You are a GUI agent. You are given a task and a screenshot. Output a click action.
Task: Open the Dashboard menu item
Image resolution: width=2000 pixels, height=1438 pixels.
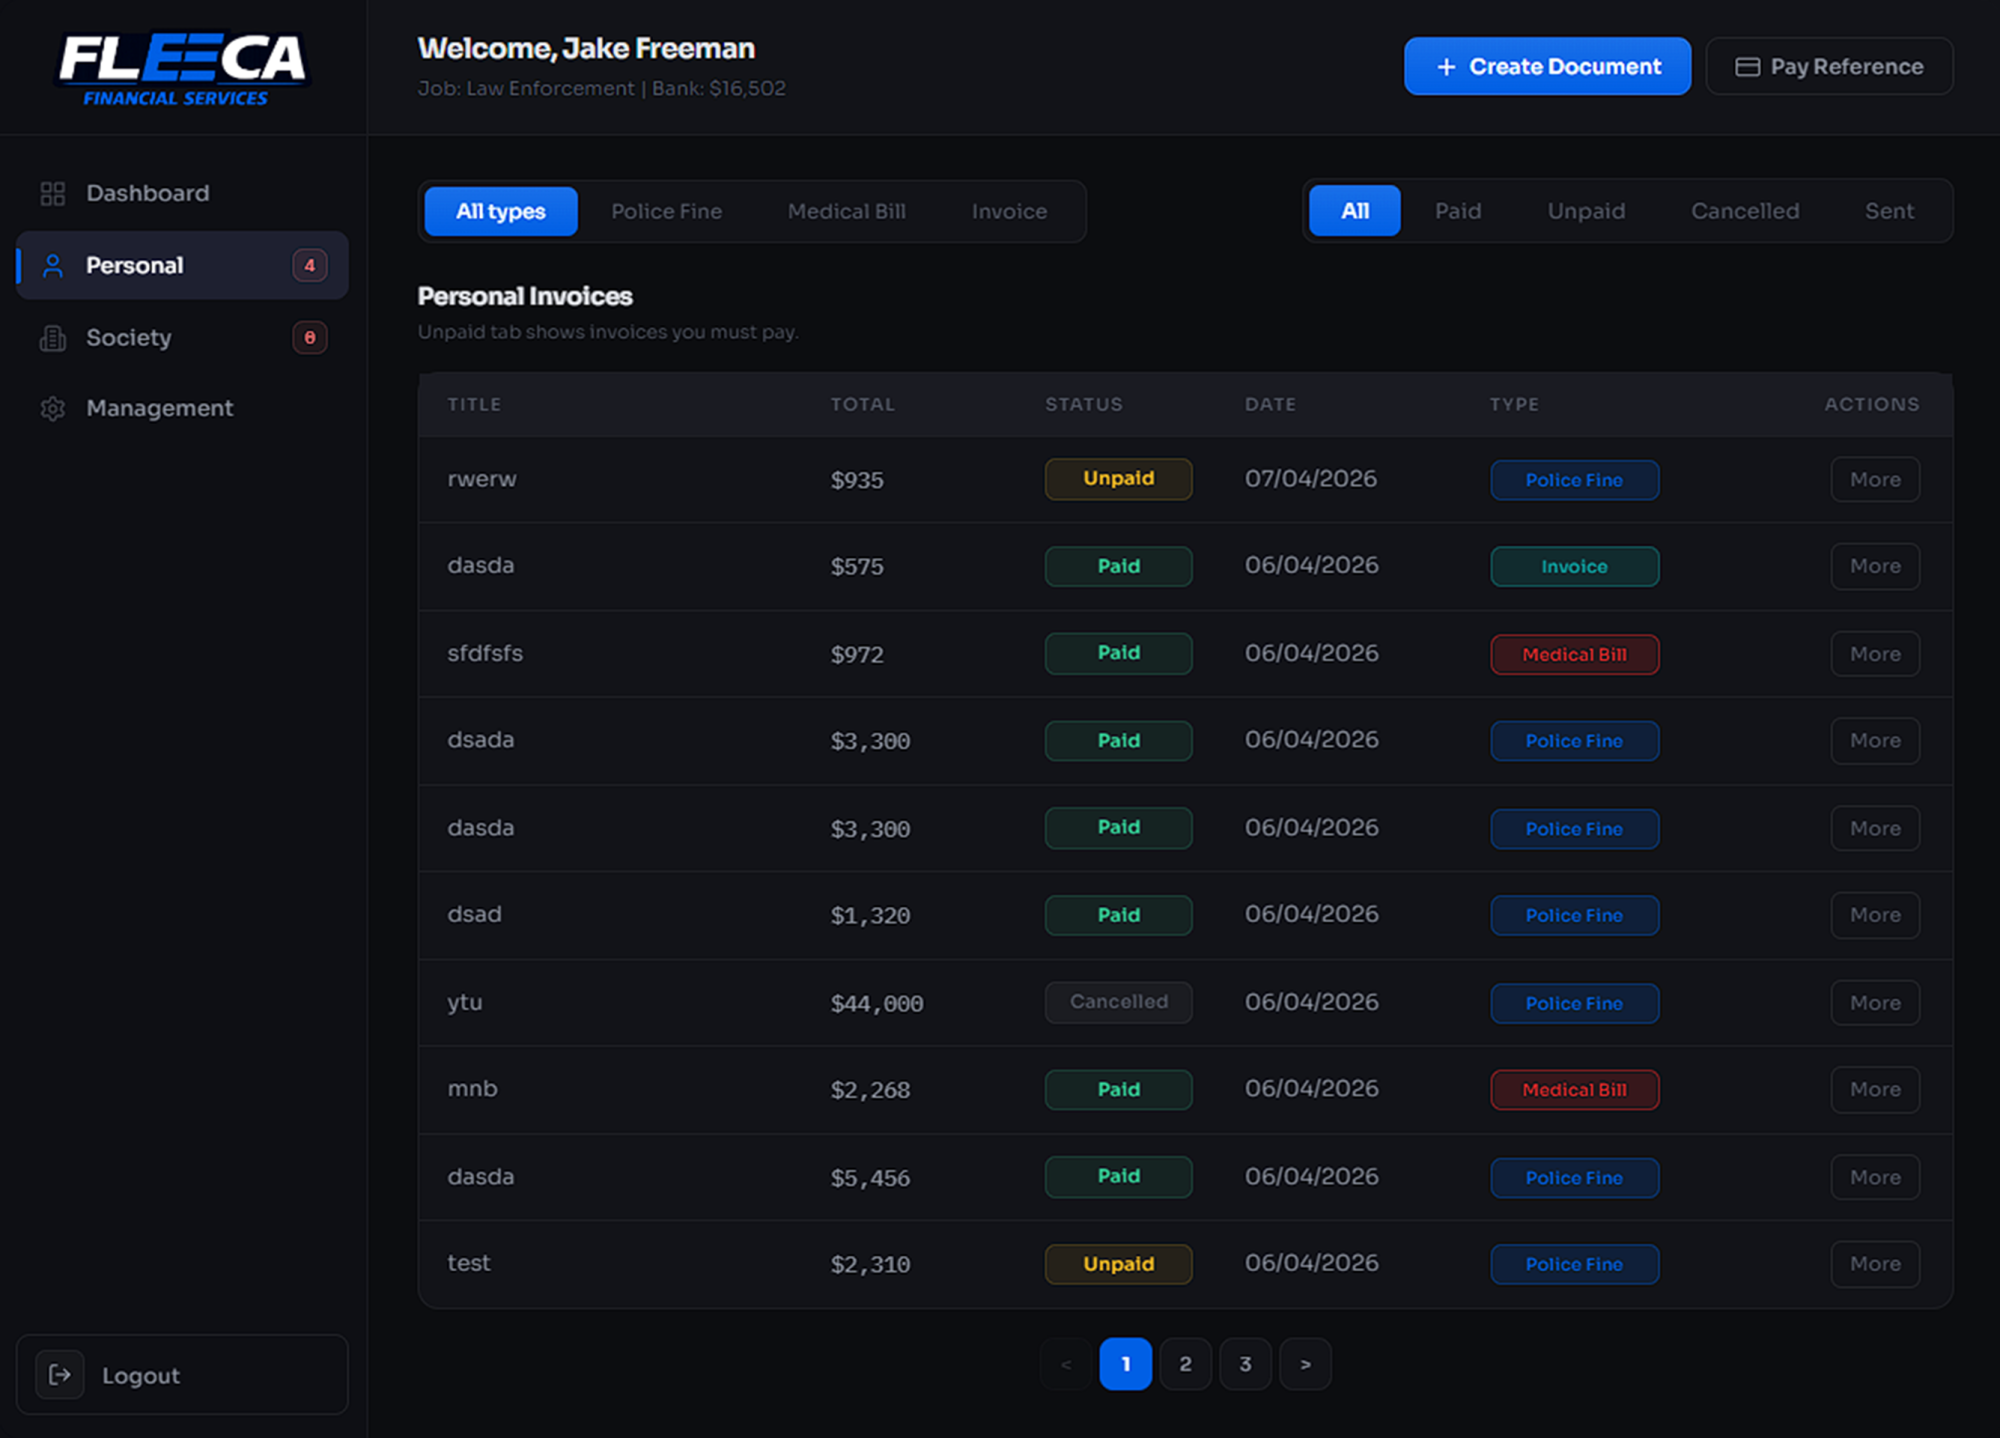[182, 193]
